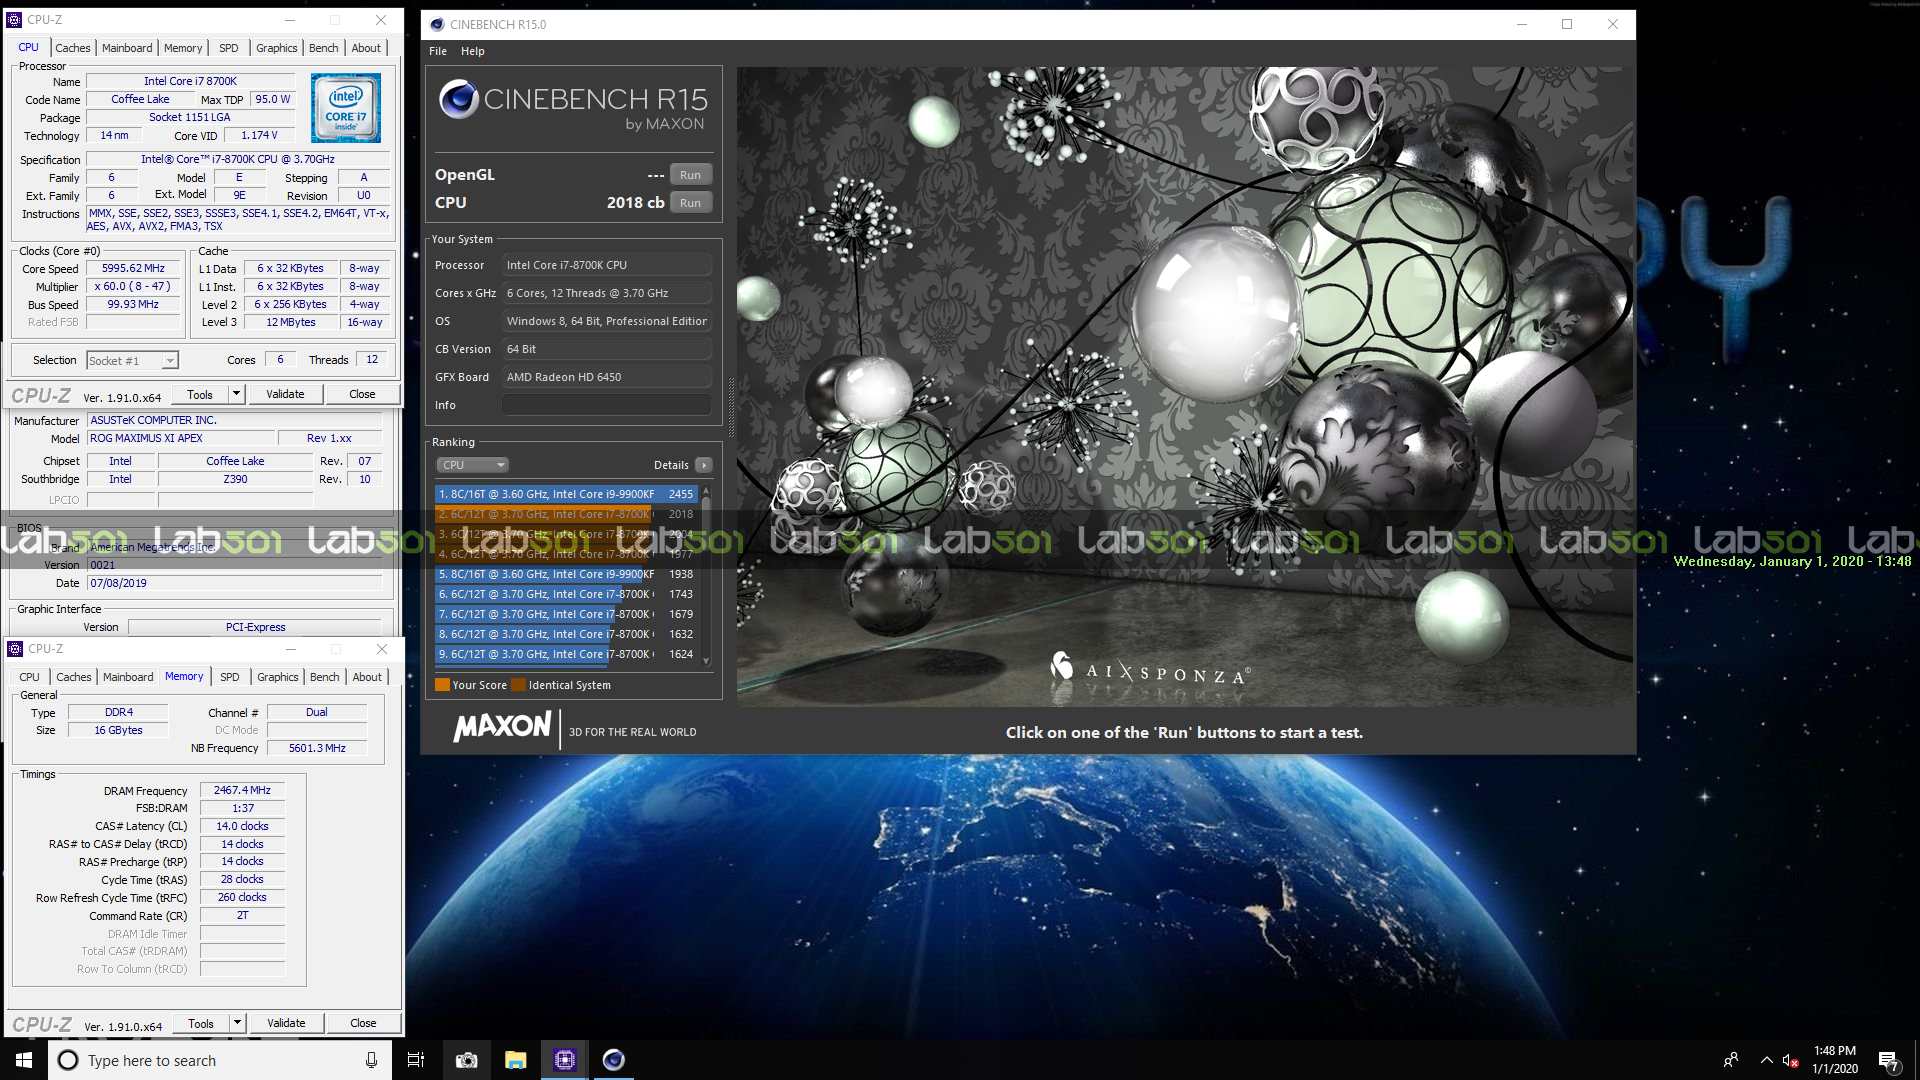Click the Details label in Ranking

(x=671, y=465)
